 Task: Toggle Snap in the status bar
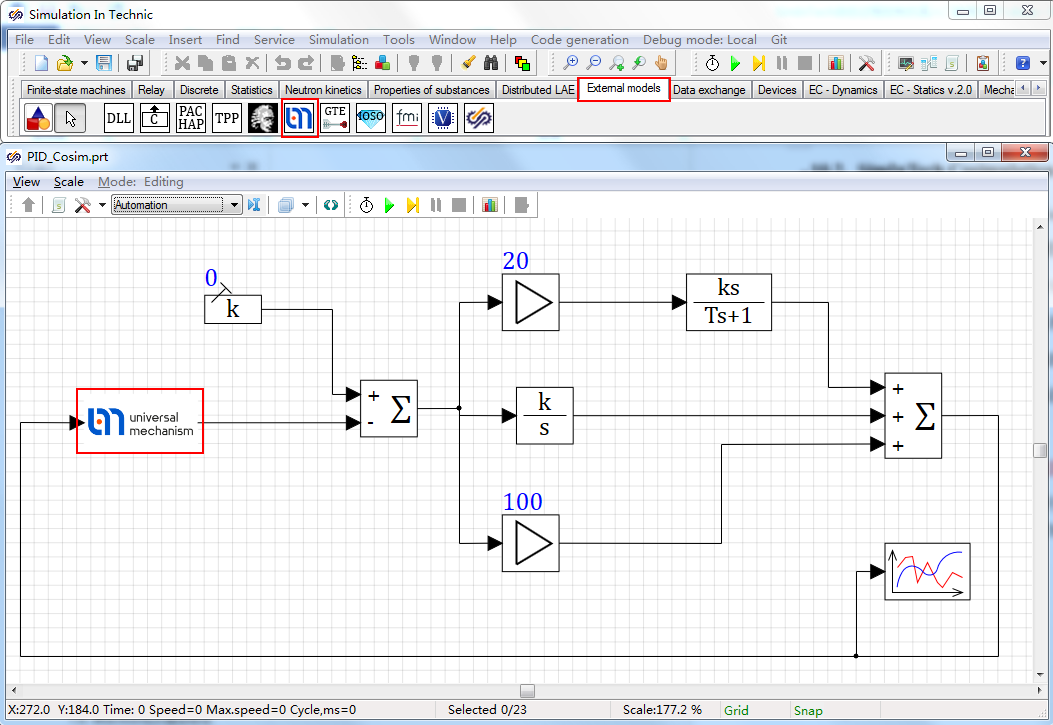tap(808, 710)
